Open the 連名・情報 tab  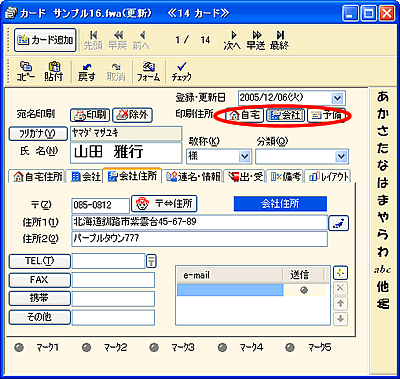[x=193, y=176]
